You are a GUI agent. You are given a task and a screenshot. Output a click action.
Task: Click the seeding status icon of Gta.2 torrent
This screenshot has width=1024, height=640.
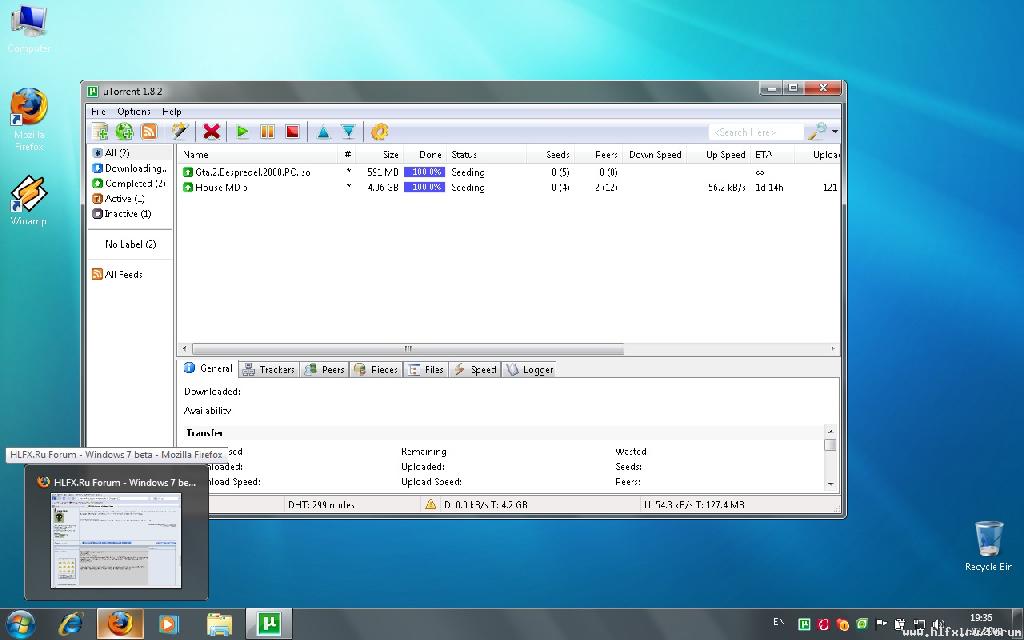coord(188,172)
